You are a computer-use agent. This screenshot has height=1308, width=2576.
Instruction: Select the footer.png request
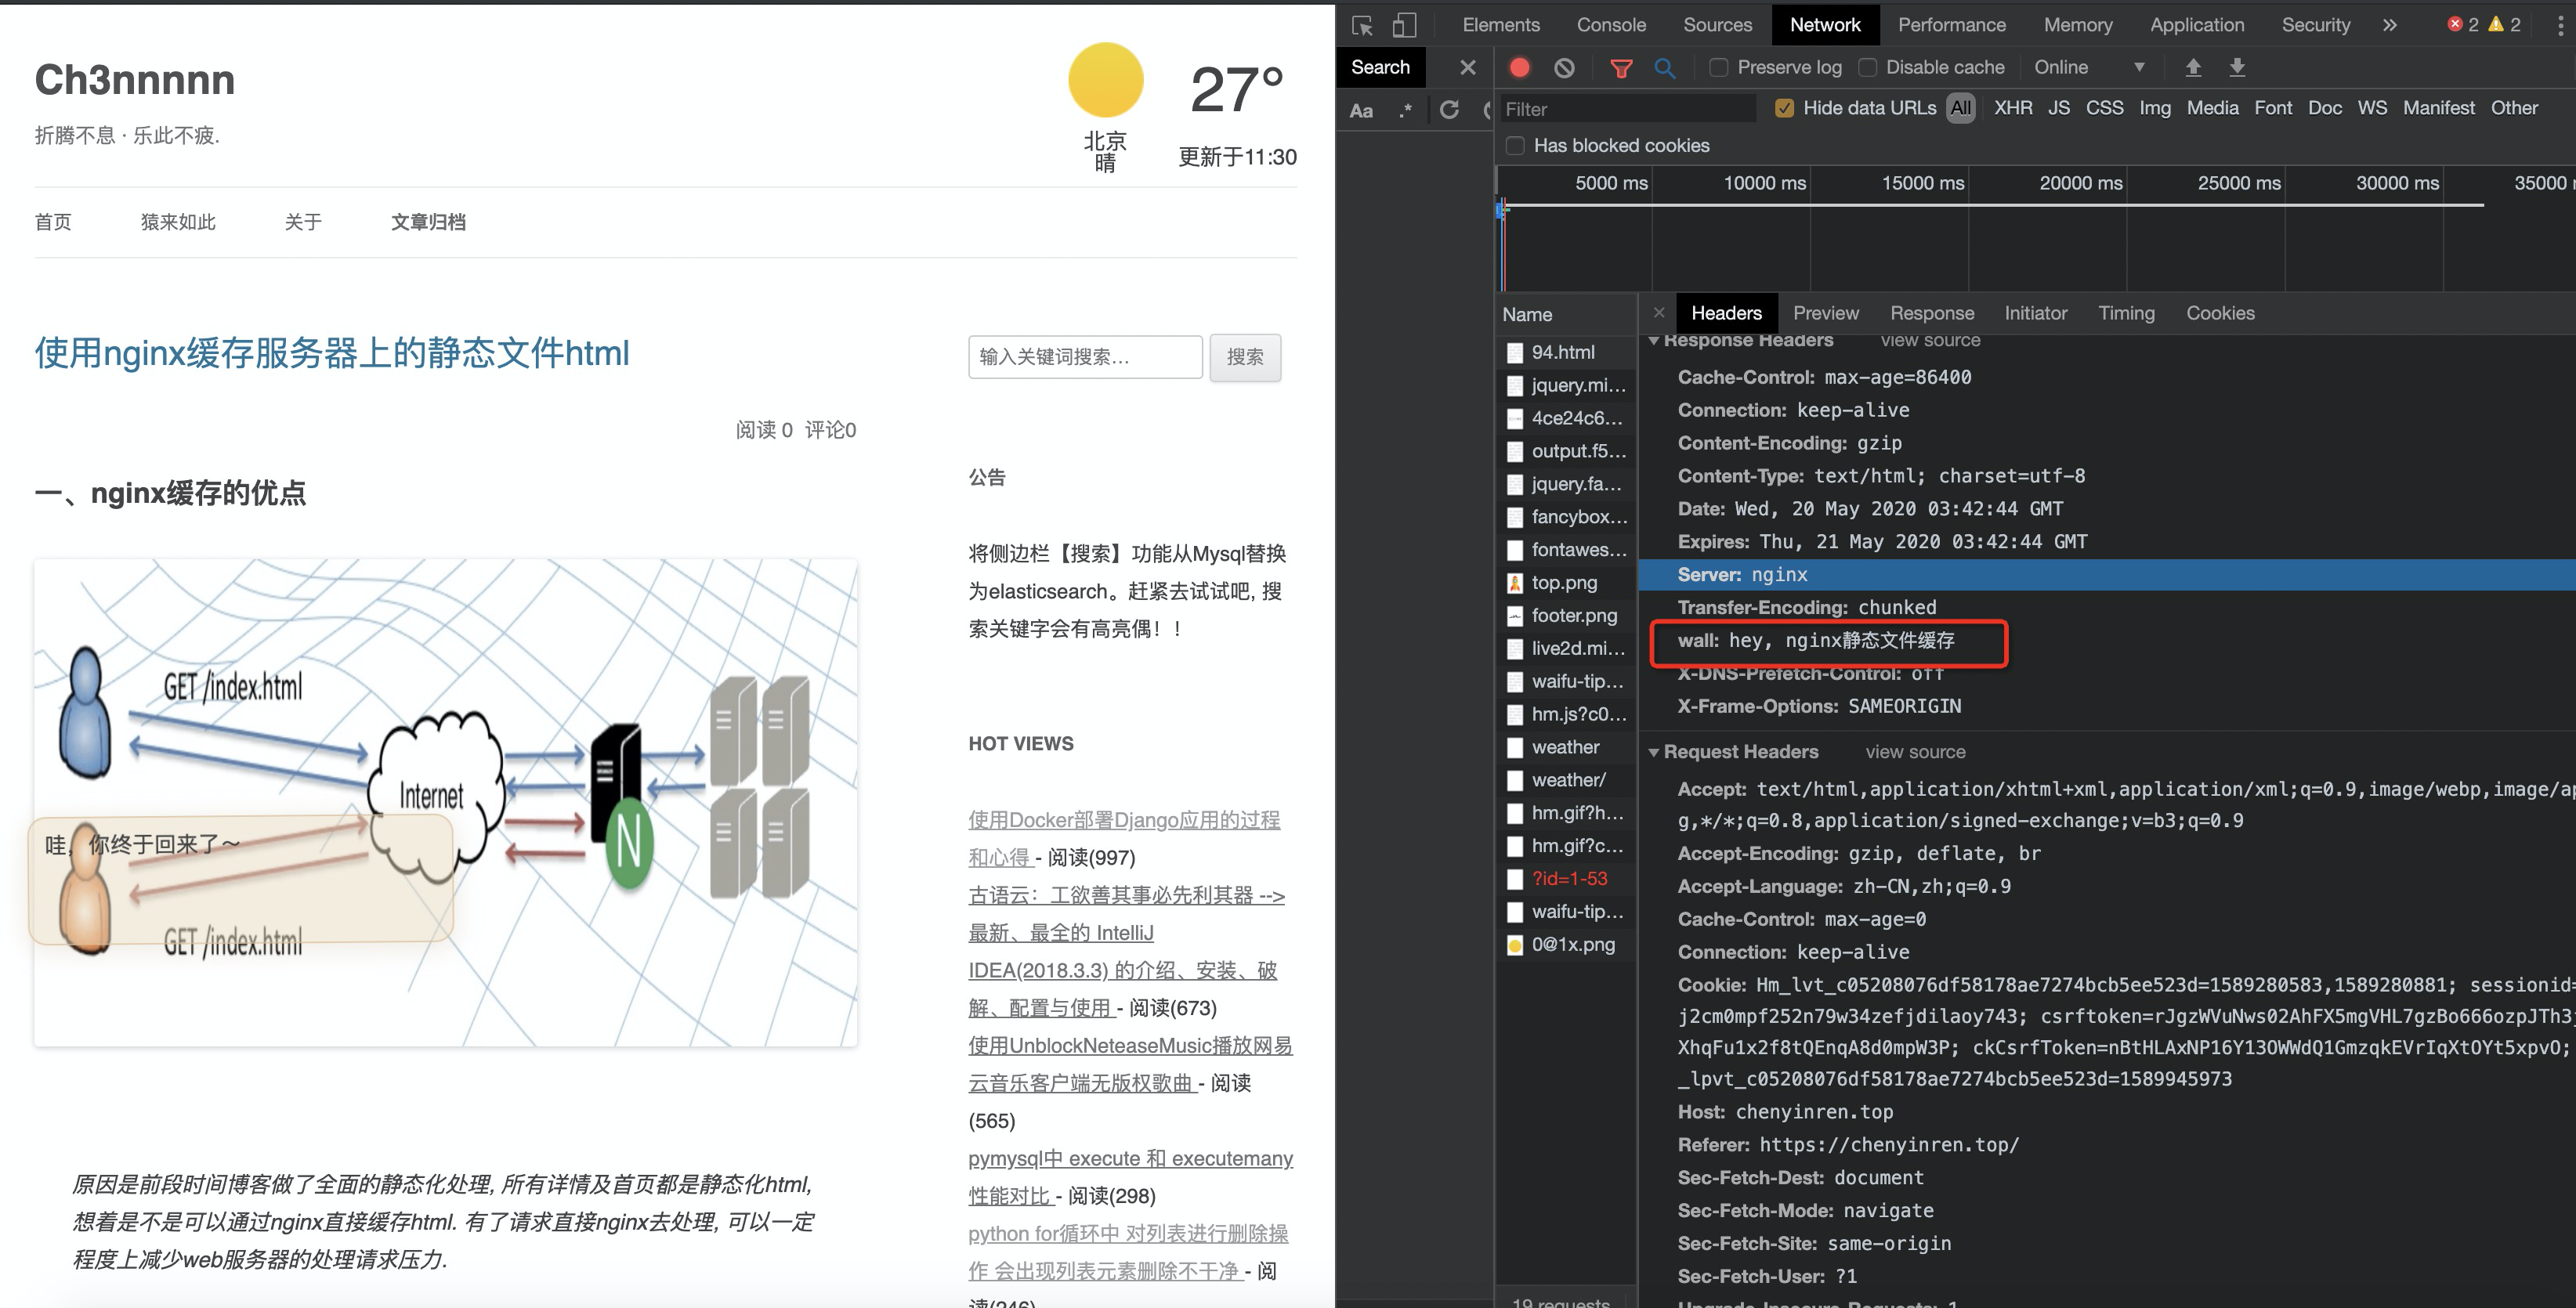coord(1566,616)
